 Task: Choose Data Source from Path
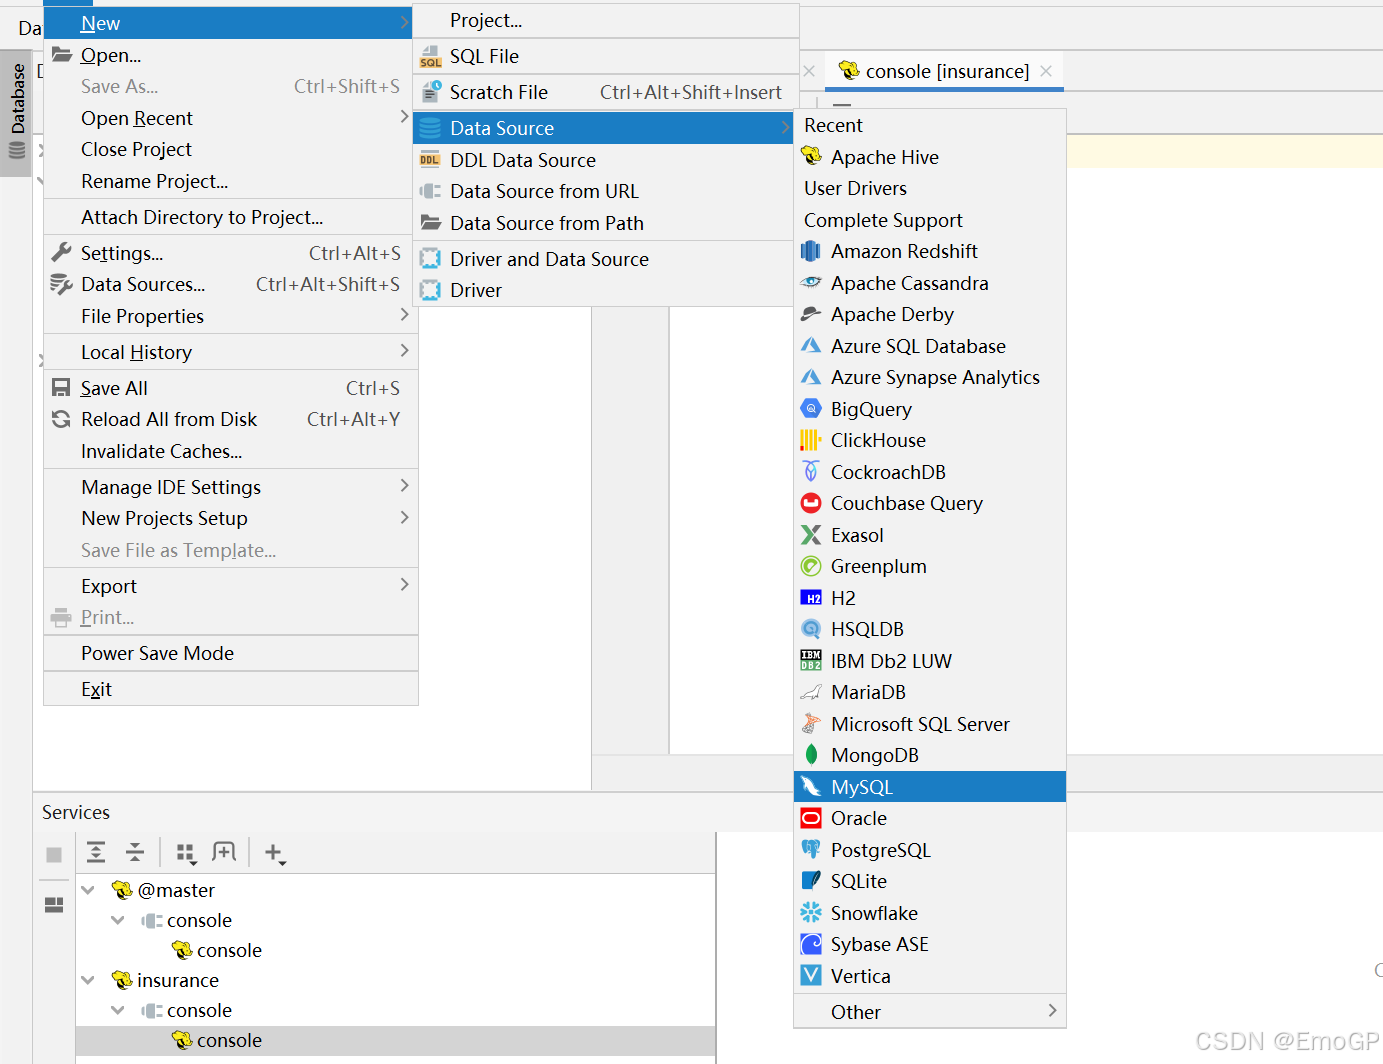point(603,223)
